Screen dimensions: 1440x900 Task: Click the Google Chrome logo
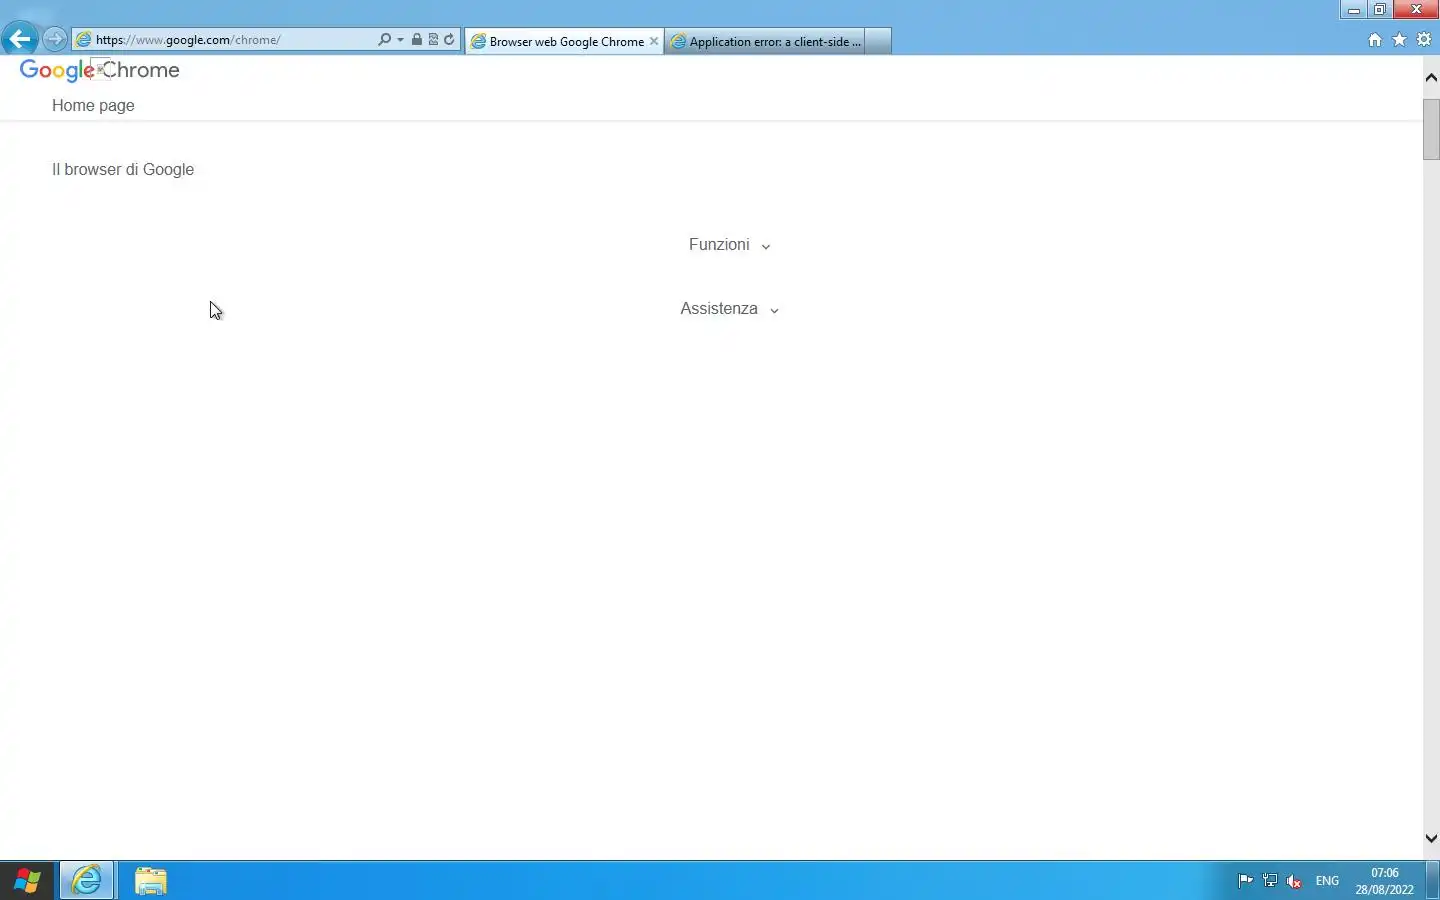100,70
